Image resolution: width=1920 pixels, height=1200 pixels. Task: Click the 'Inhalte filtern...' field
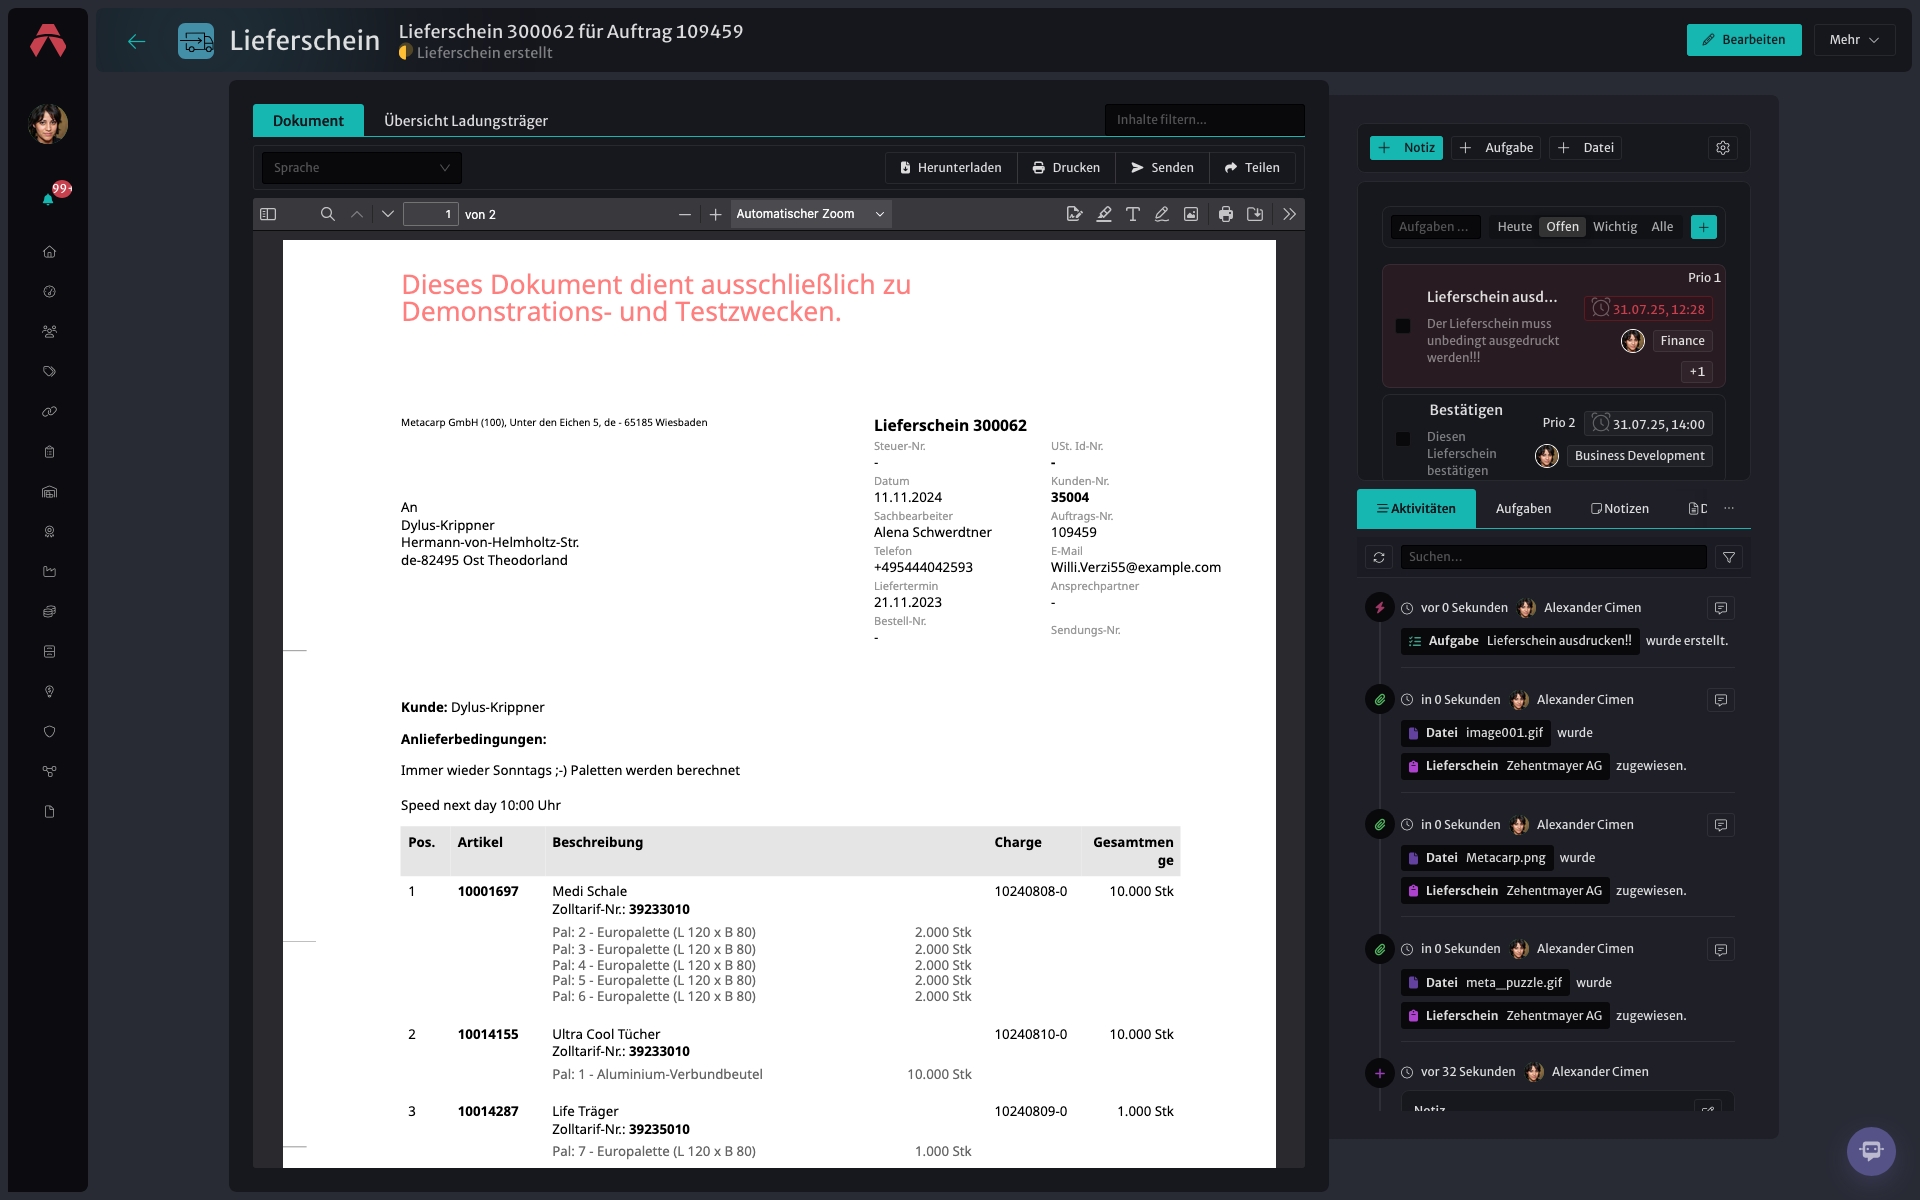click(x=1205, y=119)
